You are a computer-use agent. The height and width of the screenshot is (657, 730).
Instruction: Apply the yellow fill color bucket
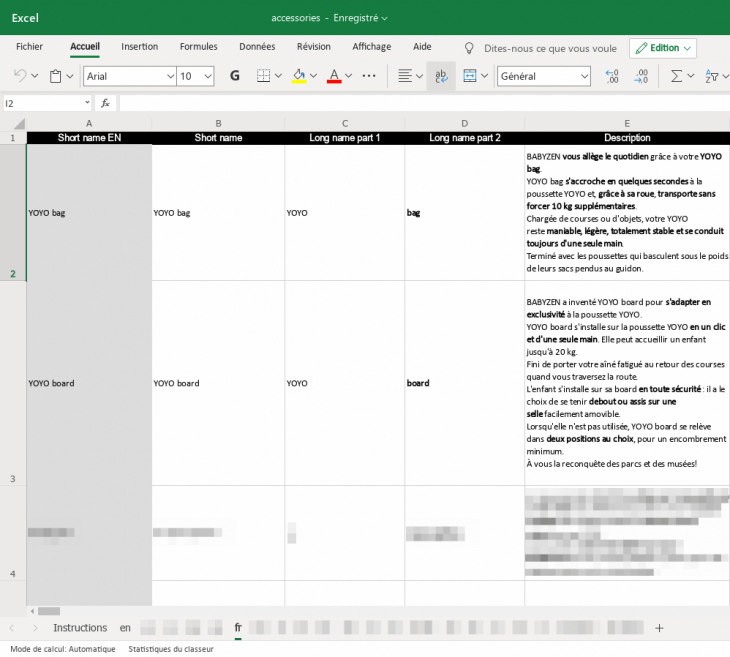point(299,75)
